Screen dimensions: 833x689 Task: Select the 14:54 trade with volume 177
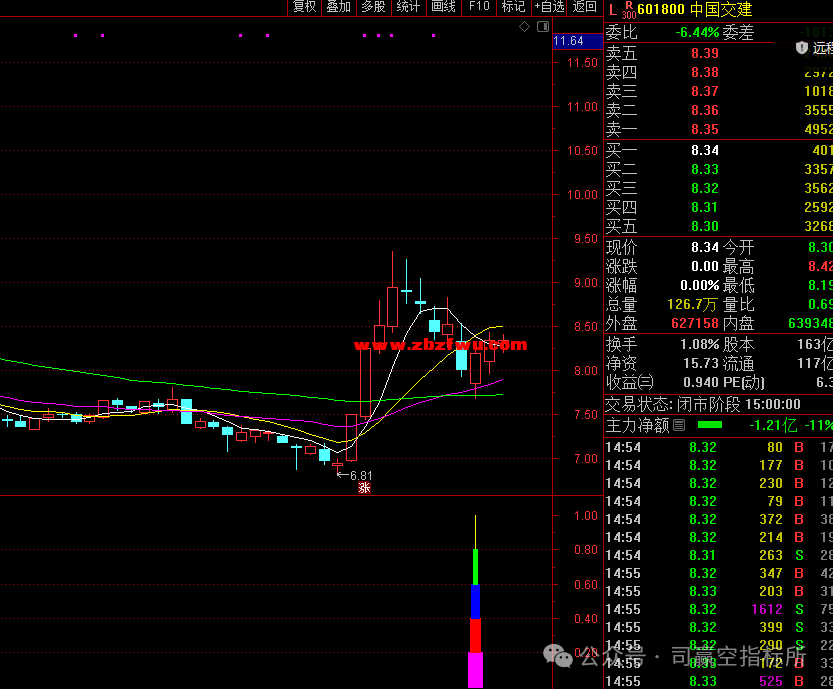point(719,466)
